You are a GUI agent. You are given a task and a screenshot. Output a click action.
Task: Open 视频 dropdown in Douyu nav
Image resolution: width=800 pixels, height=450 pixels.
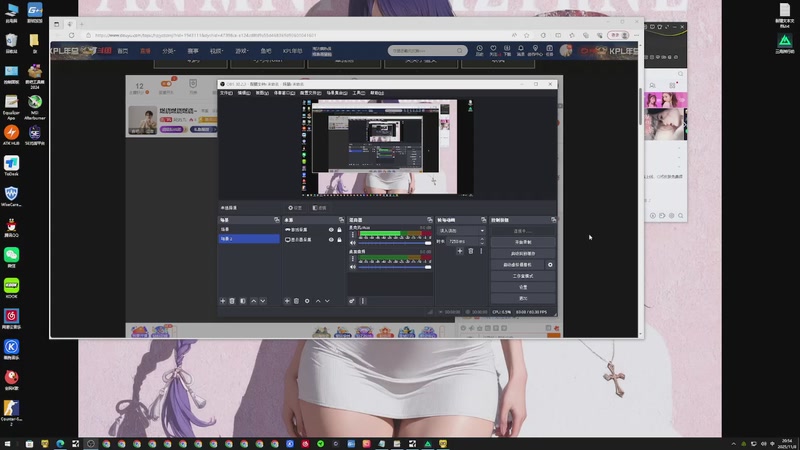pos(216,51)
